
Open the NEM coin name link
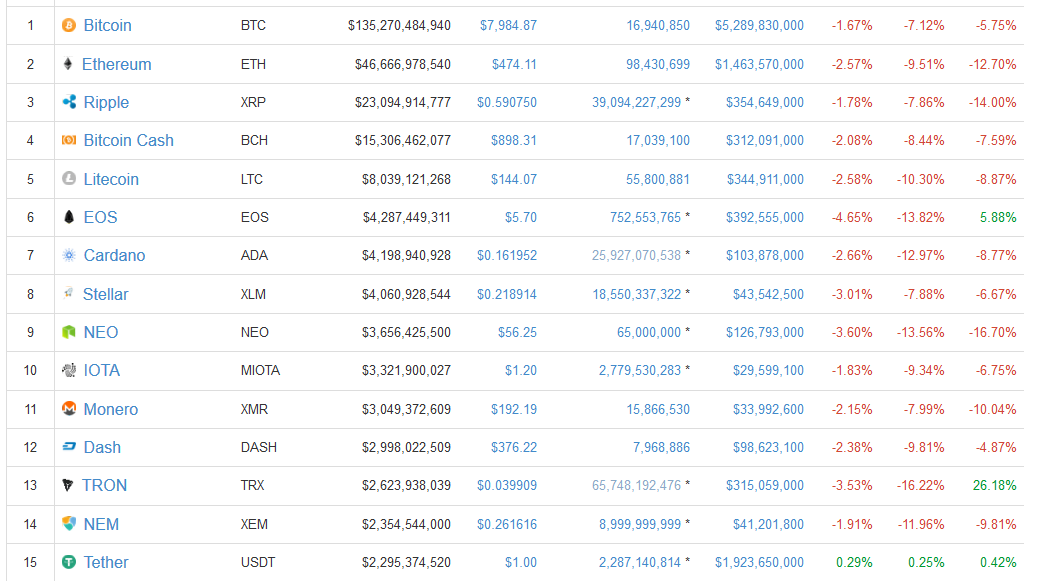point(101,524)
